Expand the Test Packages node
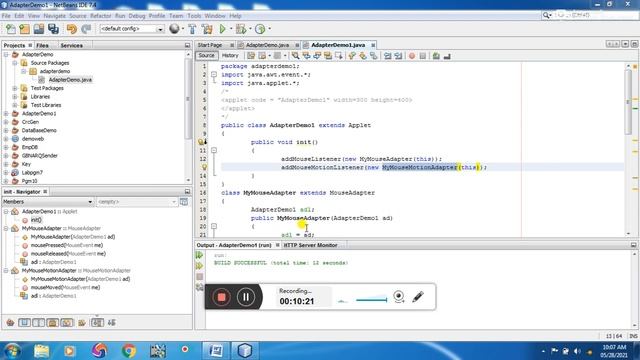Viewport: 640px width, 360px height. [x=15, y=88]
